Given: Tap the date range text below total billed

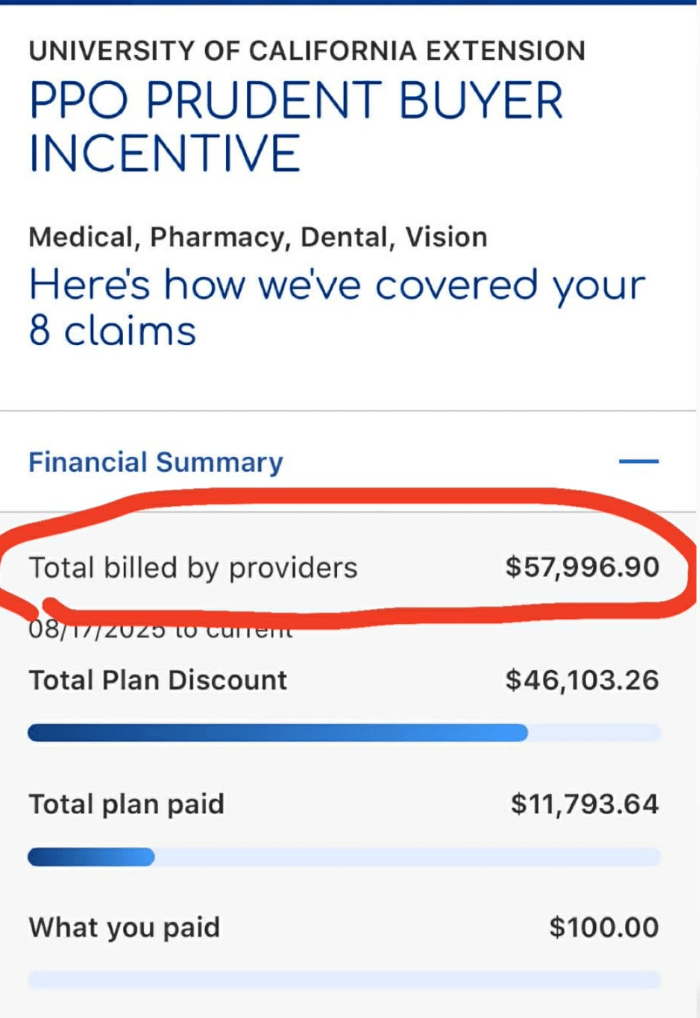Looking at the screenshot, I should [160, 630].
